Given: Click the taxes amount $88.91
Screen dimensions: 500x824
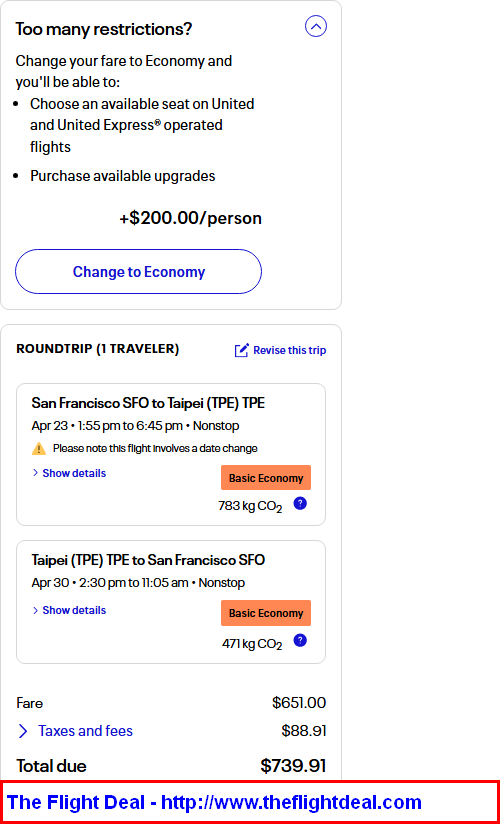Looking at the screenshot, I should pyautogui.click(x=304, y=731).
